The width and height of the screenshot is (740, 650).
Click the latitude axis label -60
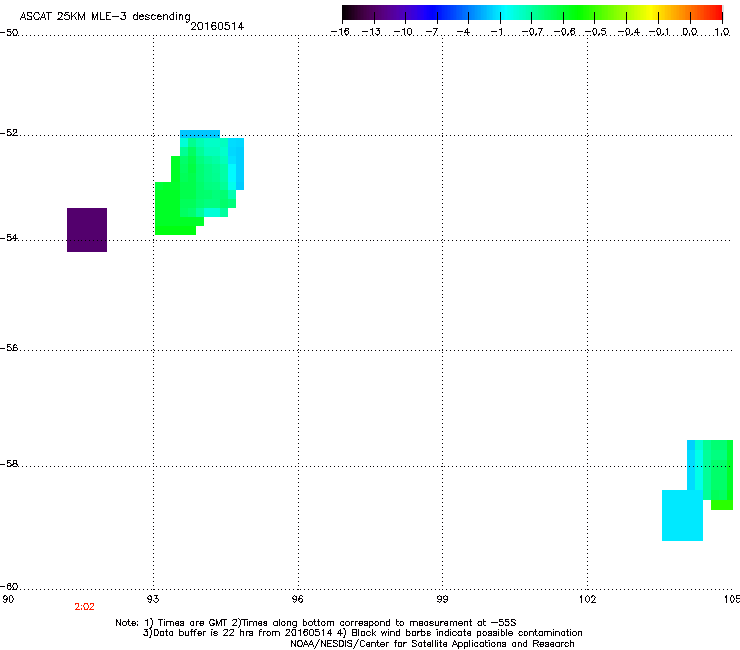point(9,586)
